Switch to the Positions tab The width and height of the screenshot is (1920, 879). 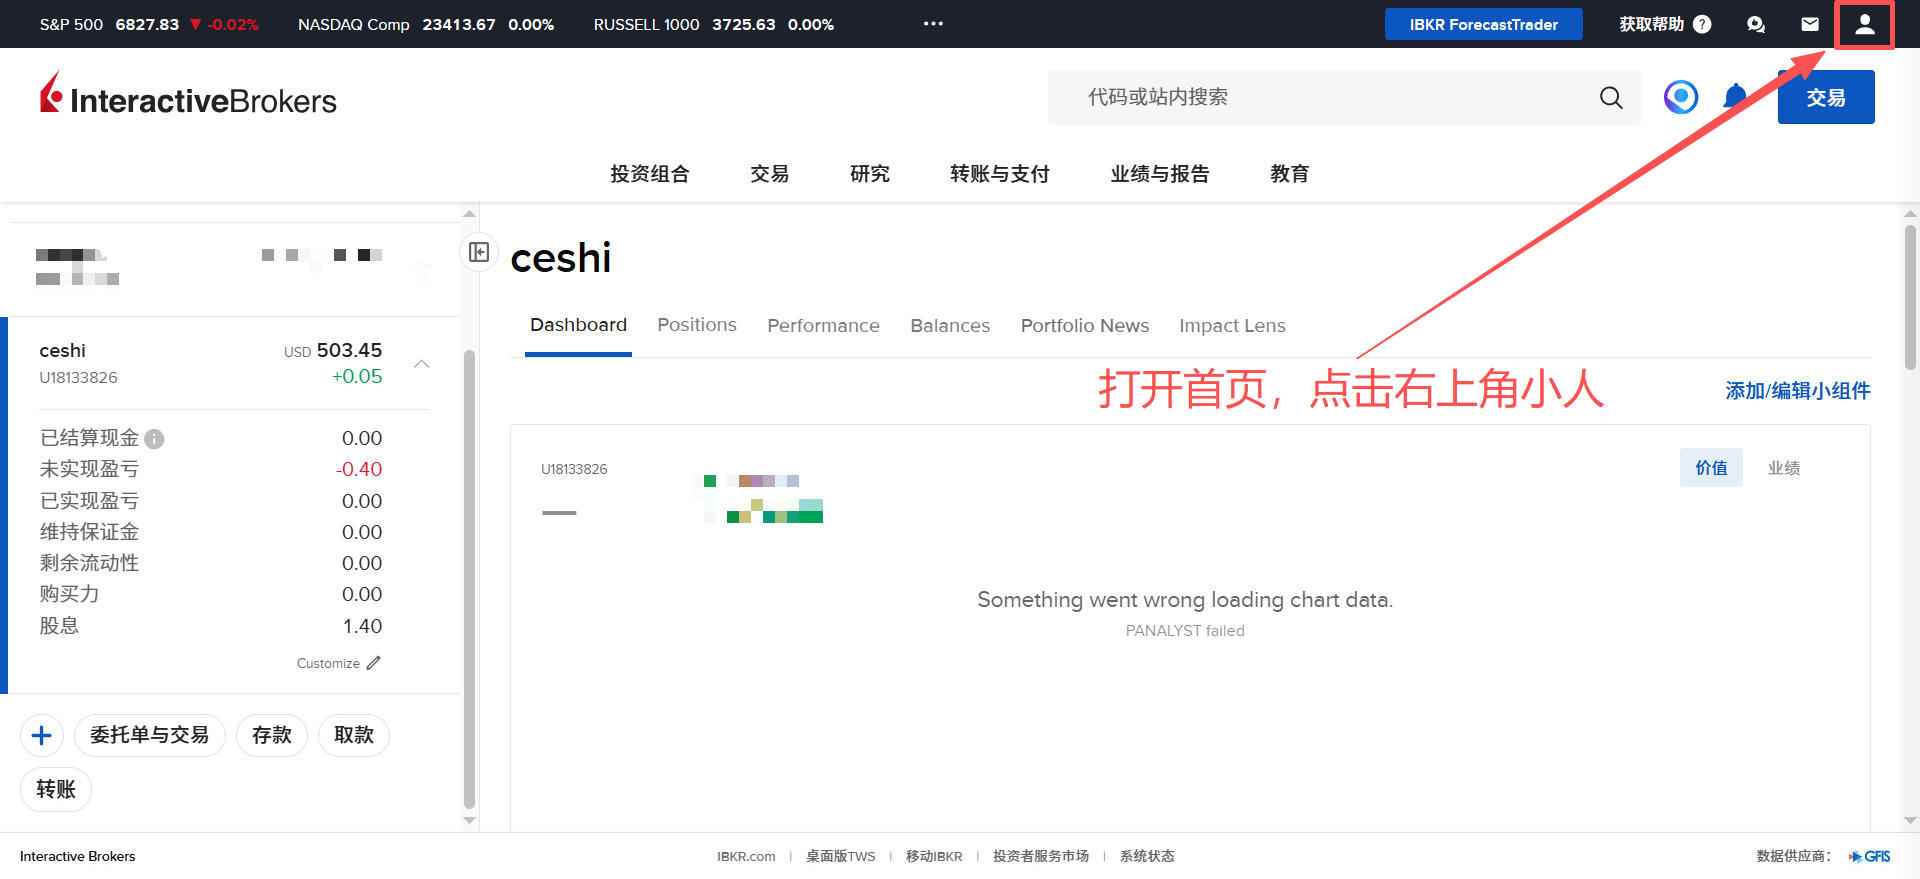(x=696, y=325)
